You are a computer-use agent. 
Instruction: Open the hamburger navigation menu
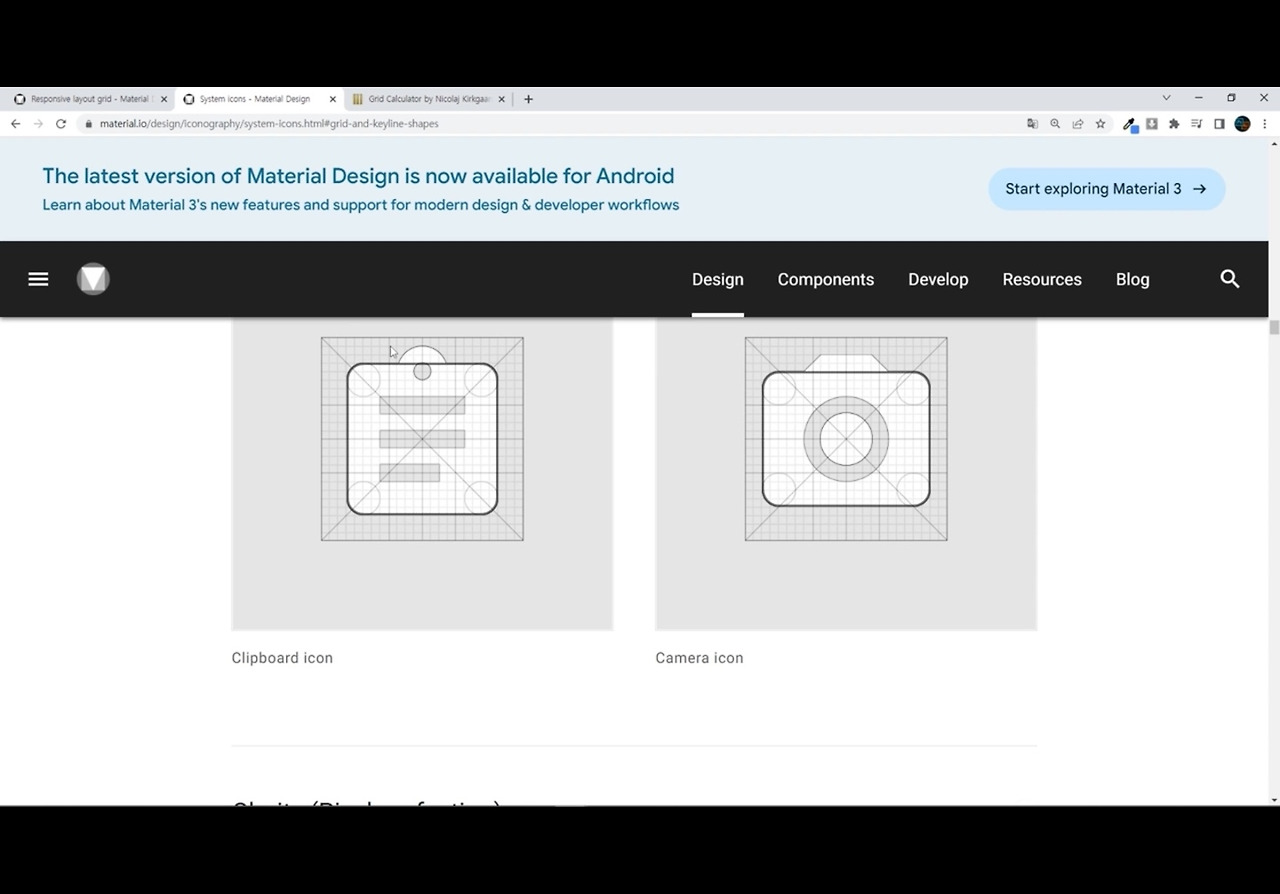(38, 279)
